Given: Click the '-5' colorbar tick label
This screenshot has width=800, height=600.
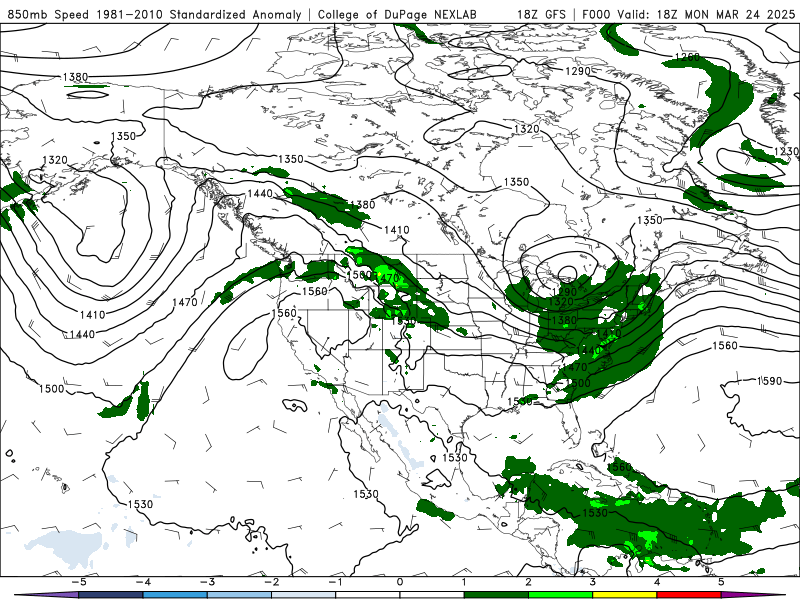Looking at the screenshot, I should [x=79, y=582].
